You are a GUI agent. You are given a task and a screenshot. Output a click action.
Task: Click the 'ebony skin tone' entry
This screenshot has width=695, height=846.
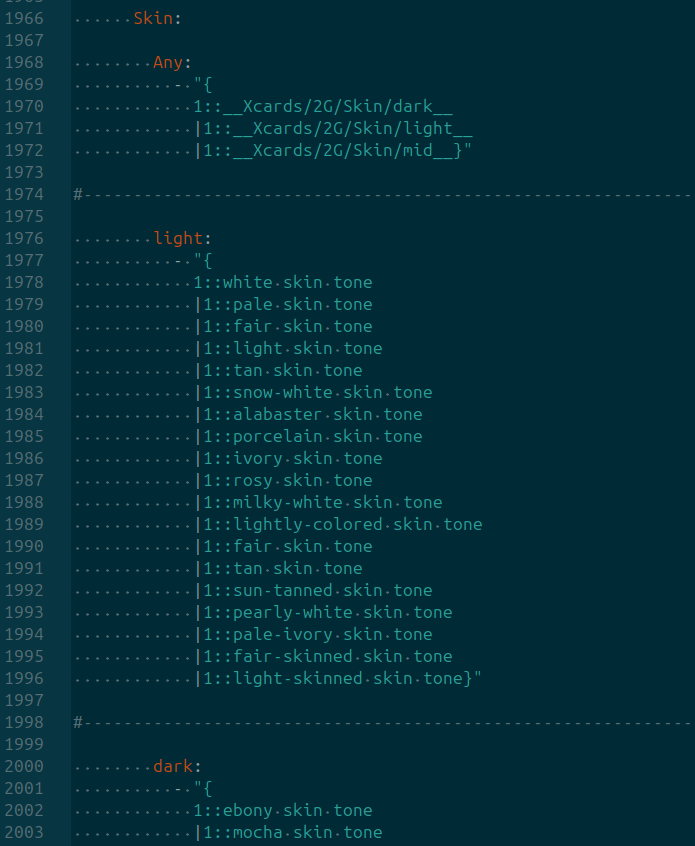297,811
